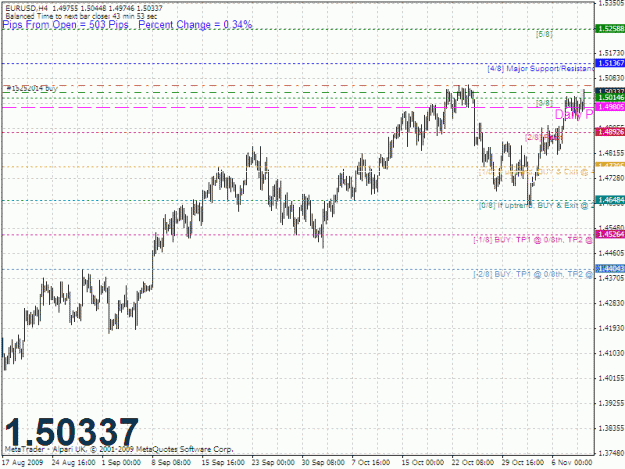Click the green 1.50146 price tag
625x469 pixels.
point(610,98)
